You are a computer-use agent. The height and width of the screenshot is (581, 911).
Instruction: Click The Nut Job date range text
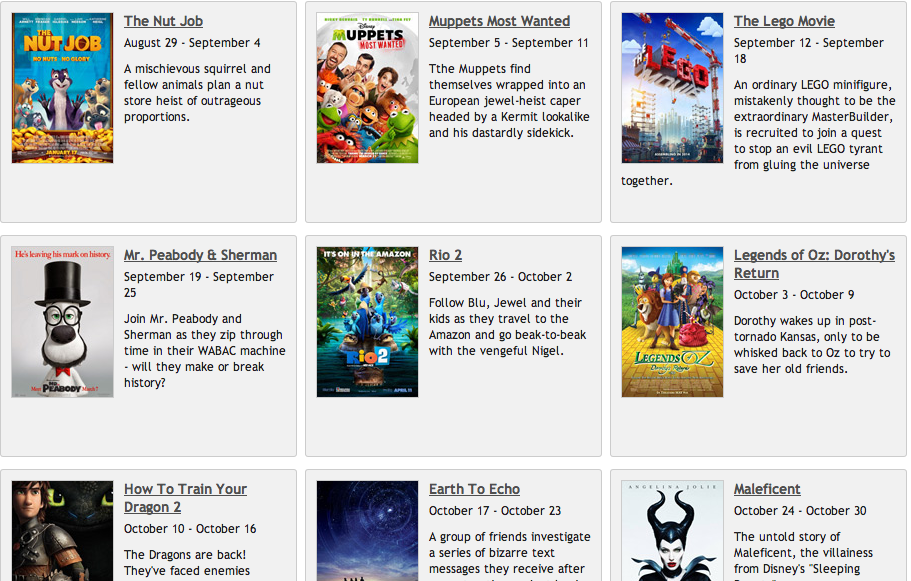(192, 43)
